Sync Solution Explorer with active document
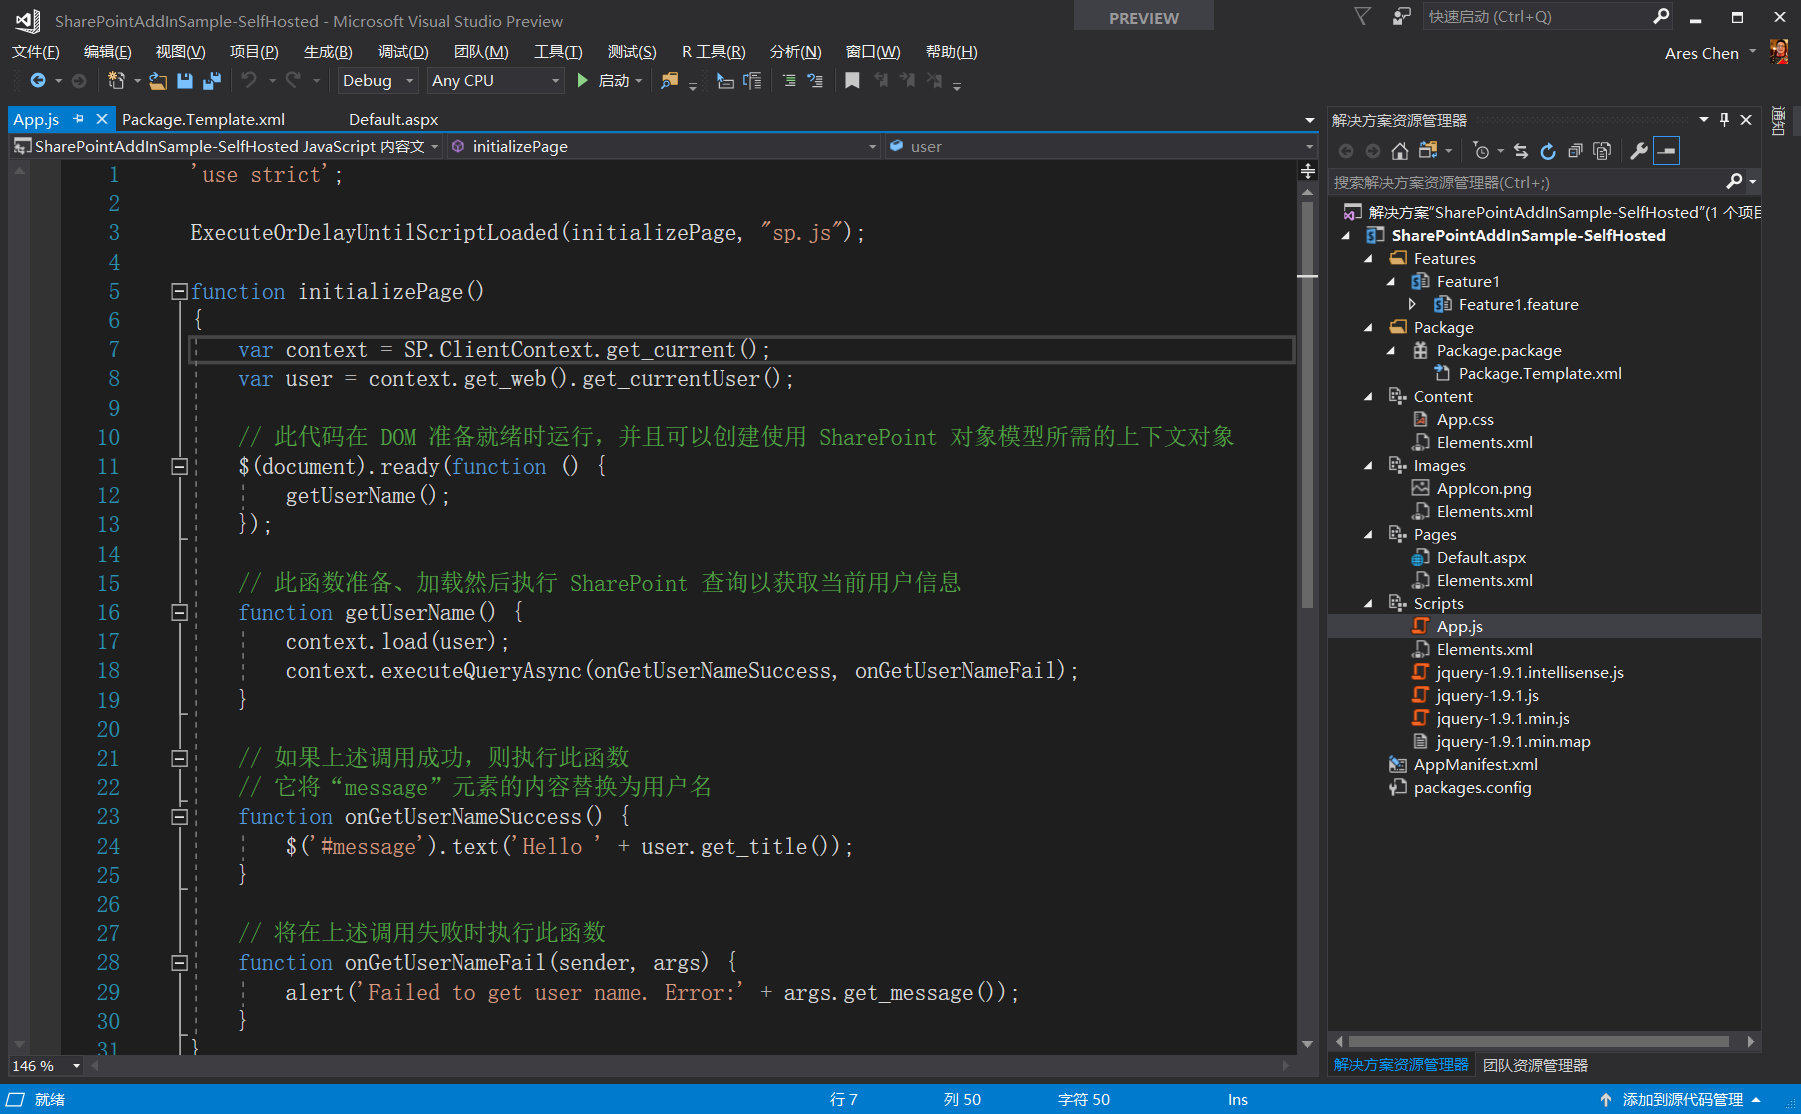The height and width of the screenshot is (1114, 1801). (x=1520, y=150)
